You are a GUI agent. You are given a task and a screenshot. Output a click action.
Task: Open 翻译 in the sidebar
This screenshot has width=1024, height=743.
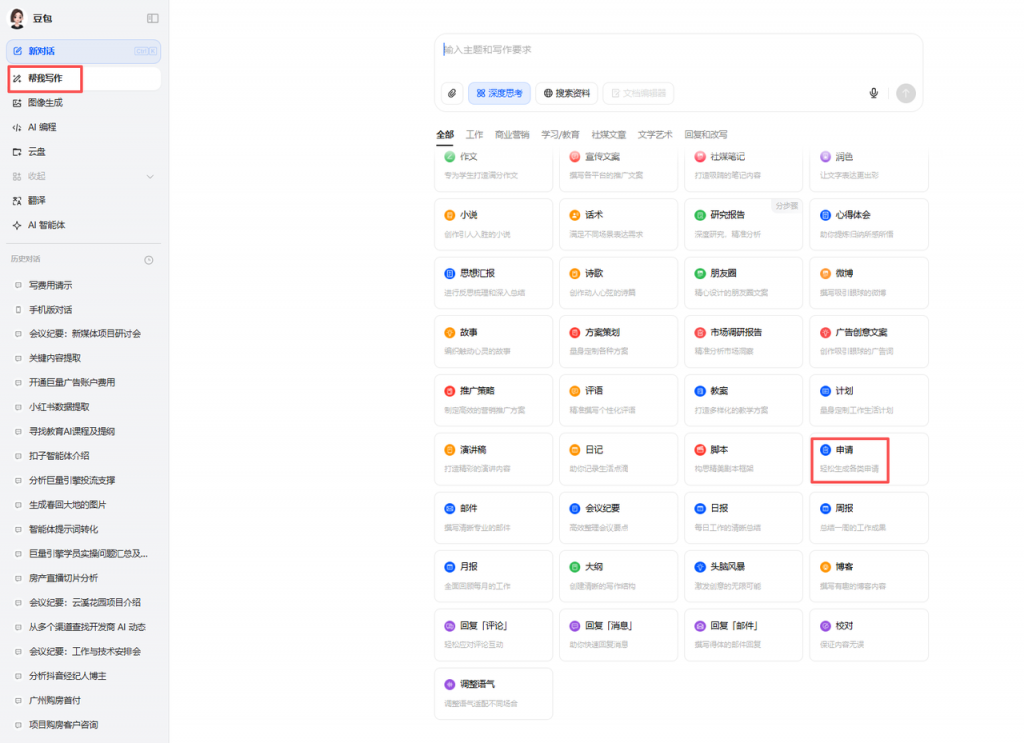36,200
